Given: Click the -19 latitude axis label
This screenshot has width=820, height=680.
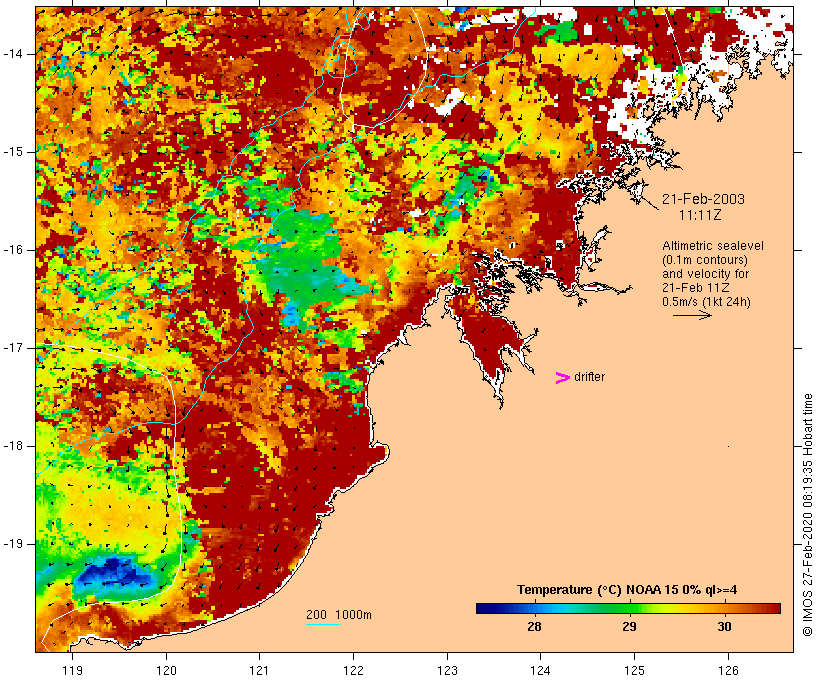Looking at the screenshot, I should point(13,544).
